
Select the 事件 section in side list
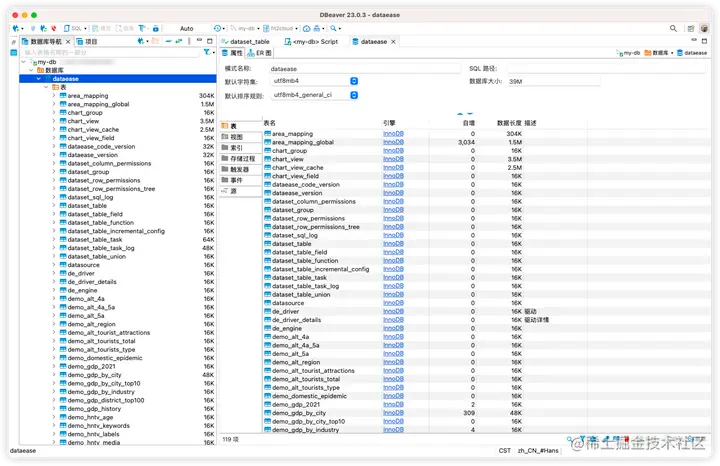click(241, 180)
